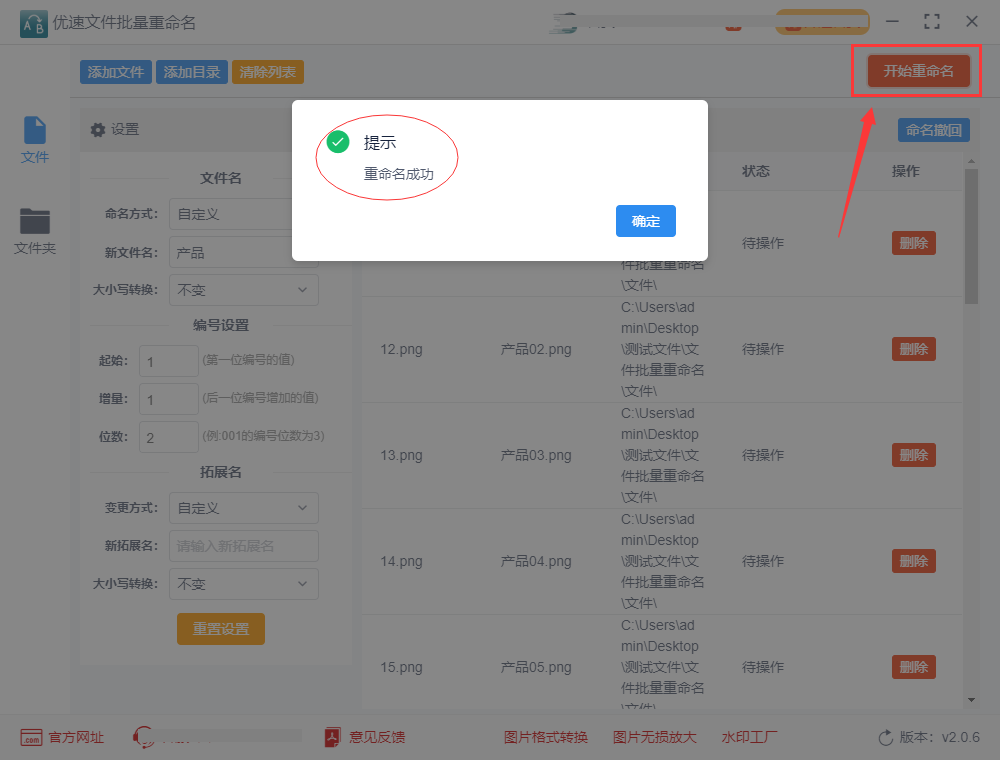Delete the 14.png row
The height and width of the screenshot is (760, 1000).
pos(913,561)
